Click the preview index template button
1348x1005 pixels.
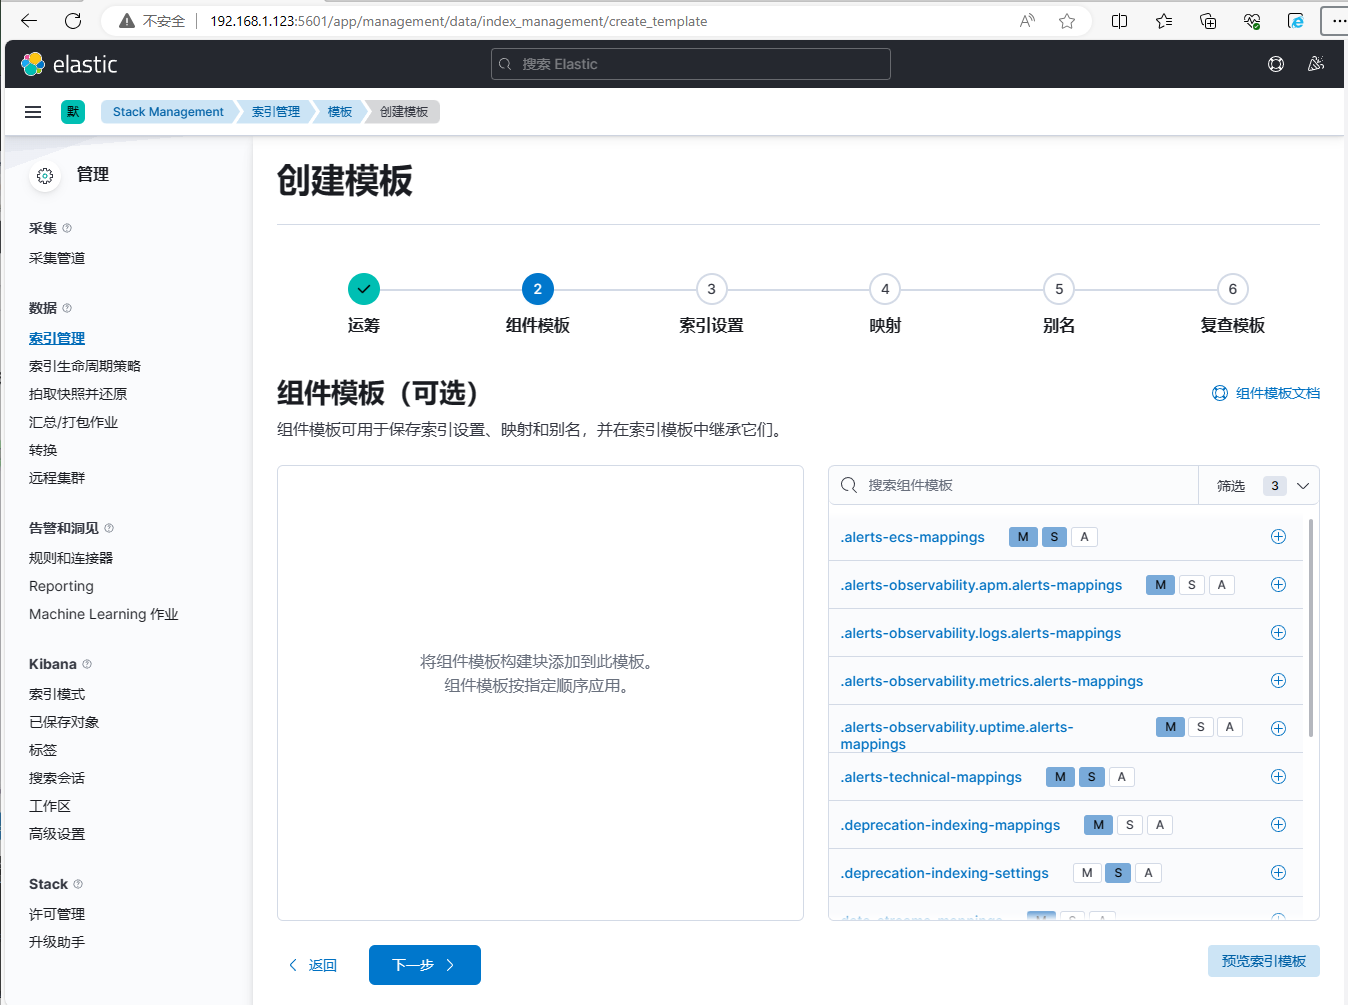(x=1263, y=961)
